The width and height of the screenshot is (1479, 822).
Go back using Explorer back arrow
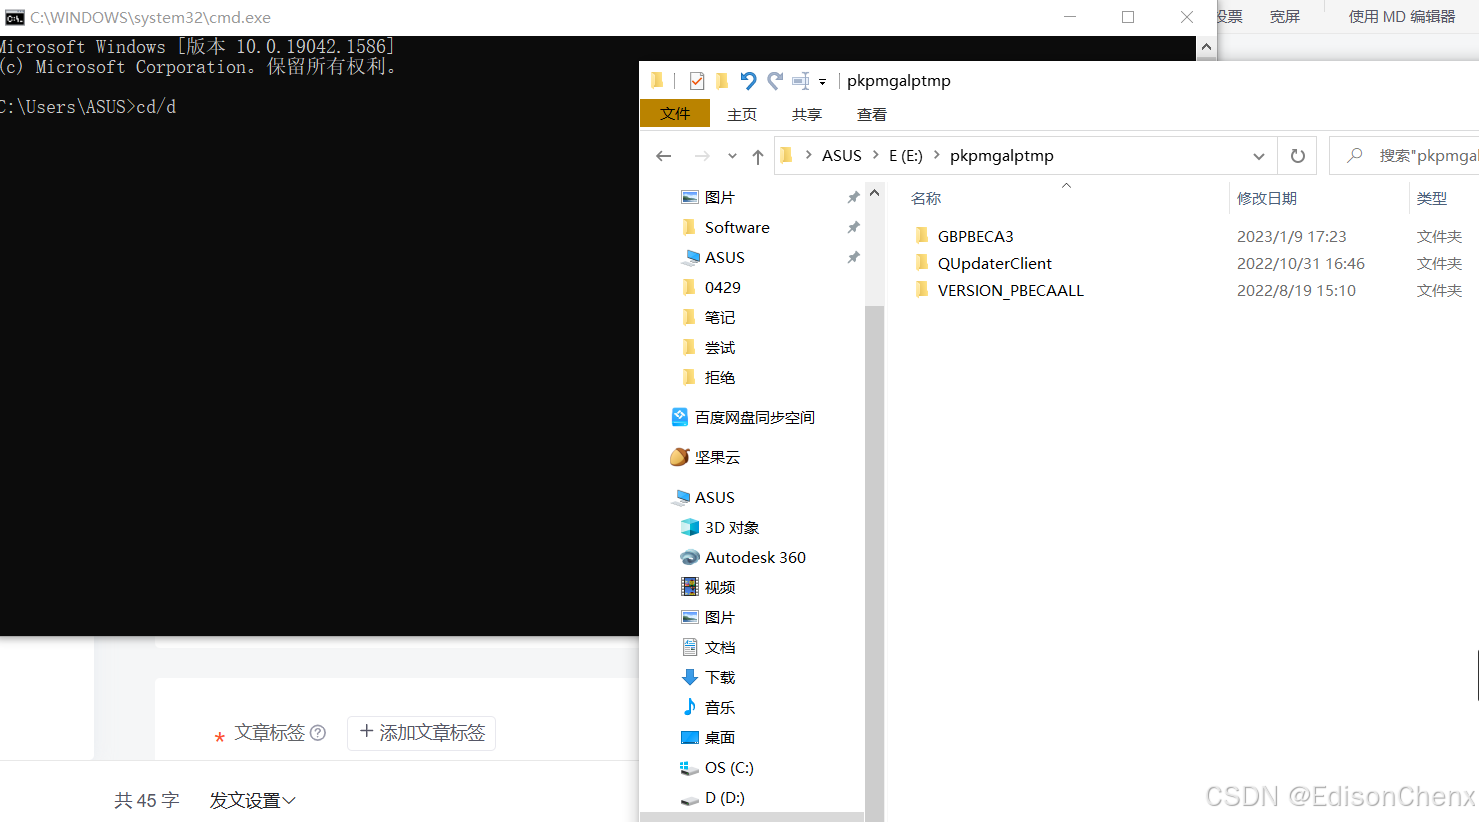pyautogui.click(x=664, y=156)
